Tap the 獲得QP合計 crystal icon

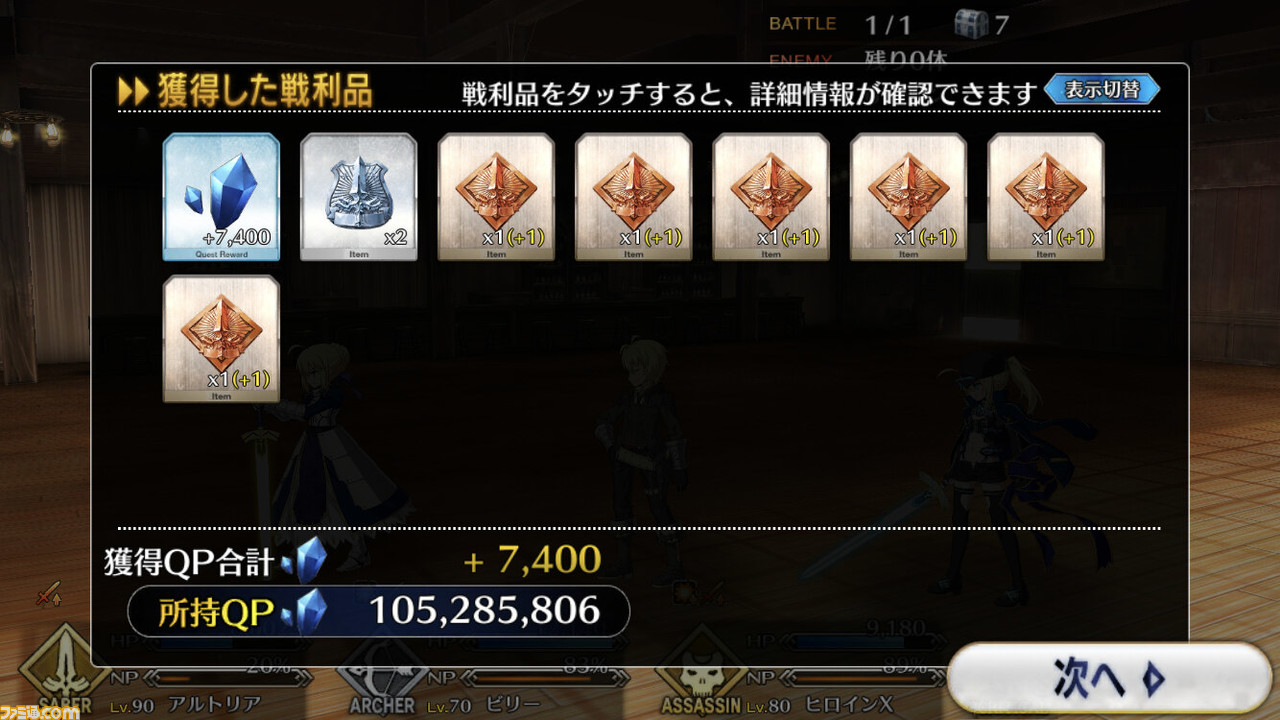tap(305, 560)
